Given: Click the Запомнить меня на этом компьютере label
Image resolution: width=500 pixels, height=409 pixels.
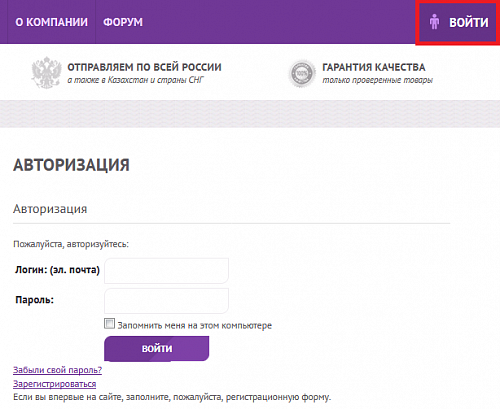Looking at the screenshot, I should point(195,325).
